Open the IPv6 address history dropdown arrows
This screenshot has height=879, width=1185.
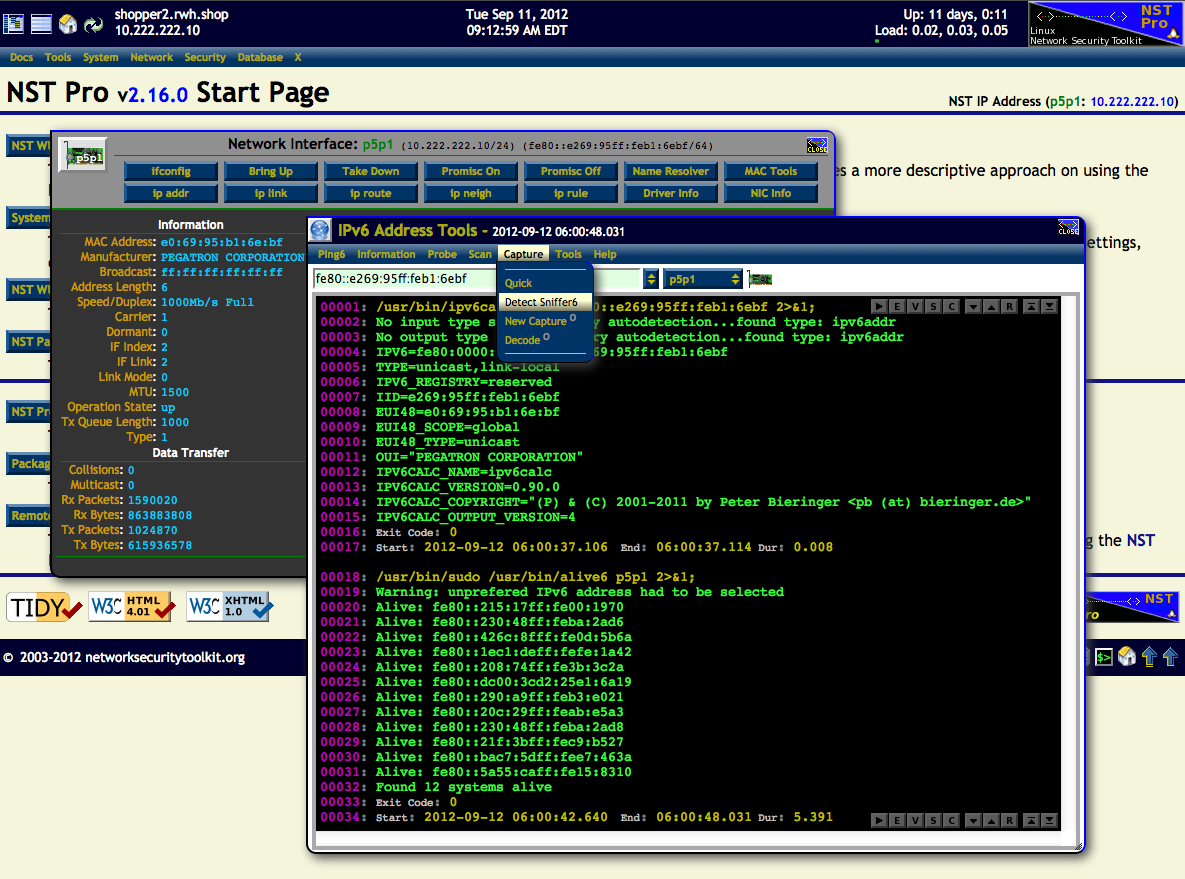click(x=651, y=279)
